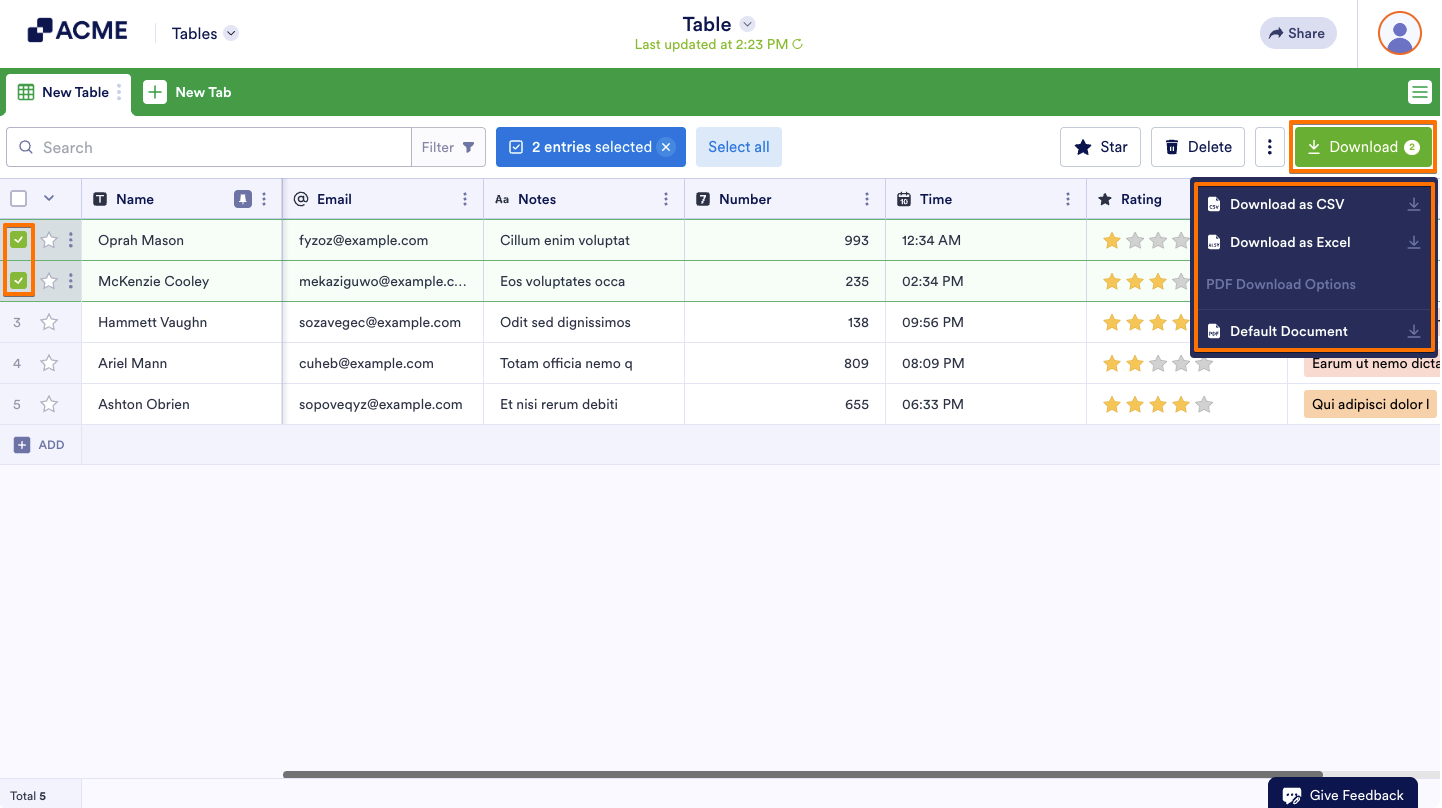Click the 'Qui adipisci dolor' tag
The width and height of the screenshot is (1442, 808).
point(1371,404)
